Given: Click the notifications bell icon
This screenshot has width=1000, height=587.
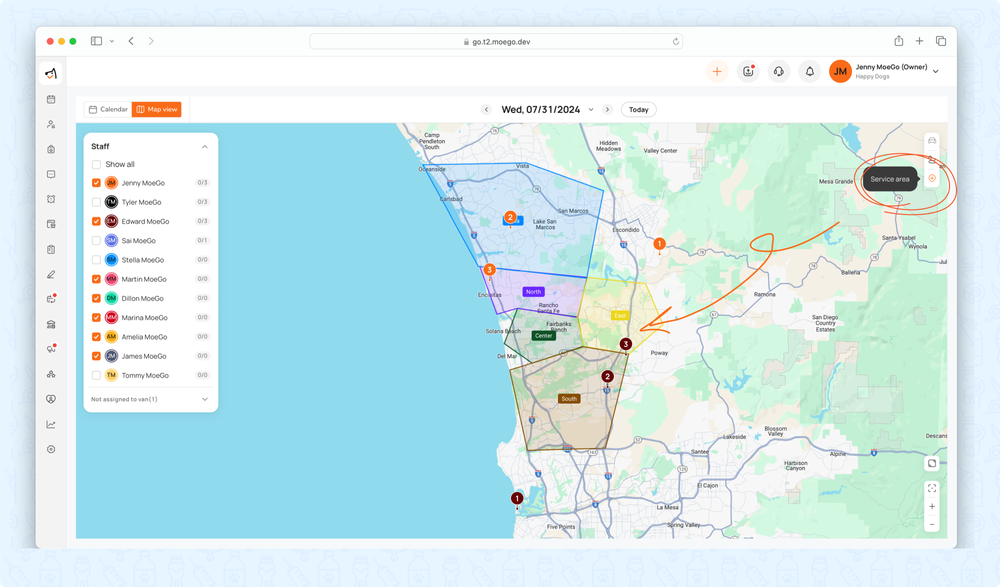Looking at the screenshot, I should 810,71.
